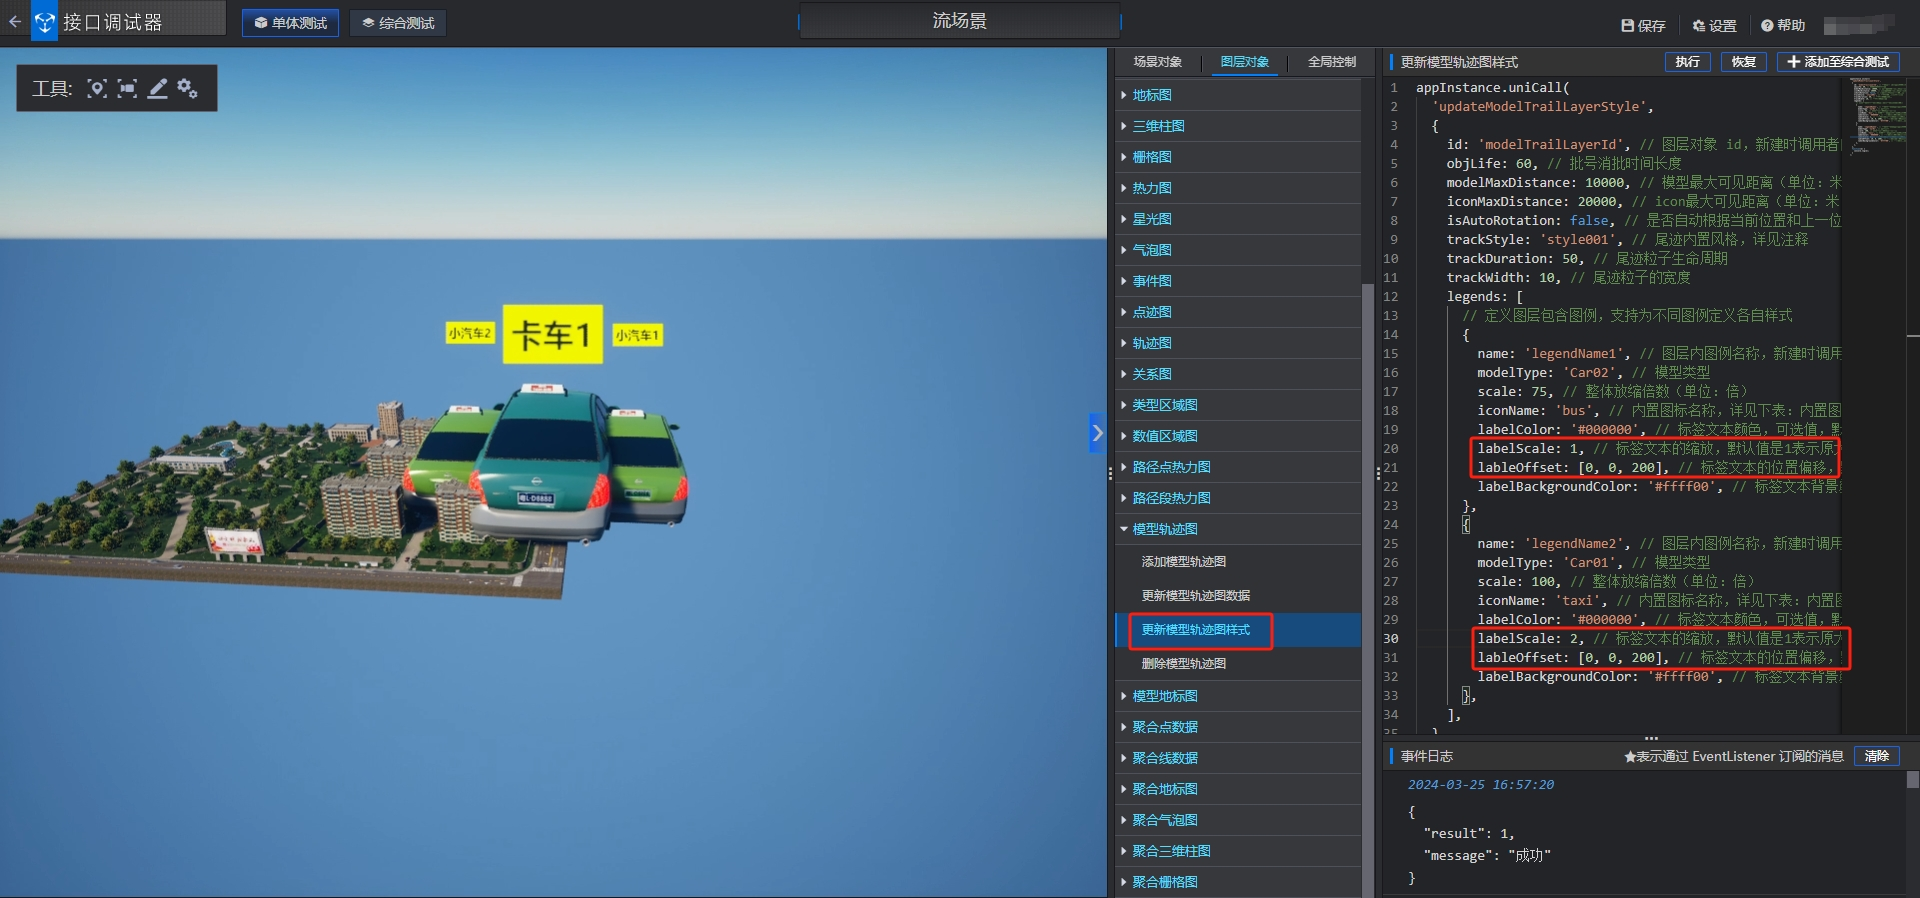
Task: Click the 小汽车1 label in scene
Action: [637, 335]
